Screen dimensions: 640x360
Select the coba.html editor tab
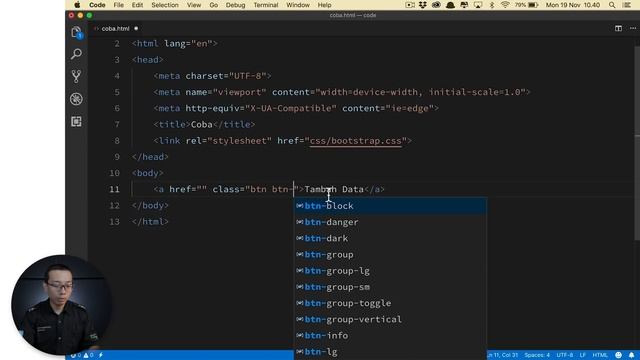(116, 29)
